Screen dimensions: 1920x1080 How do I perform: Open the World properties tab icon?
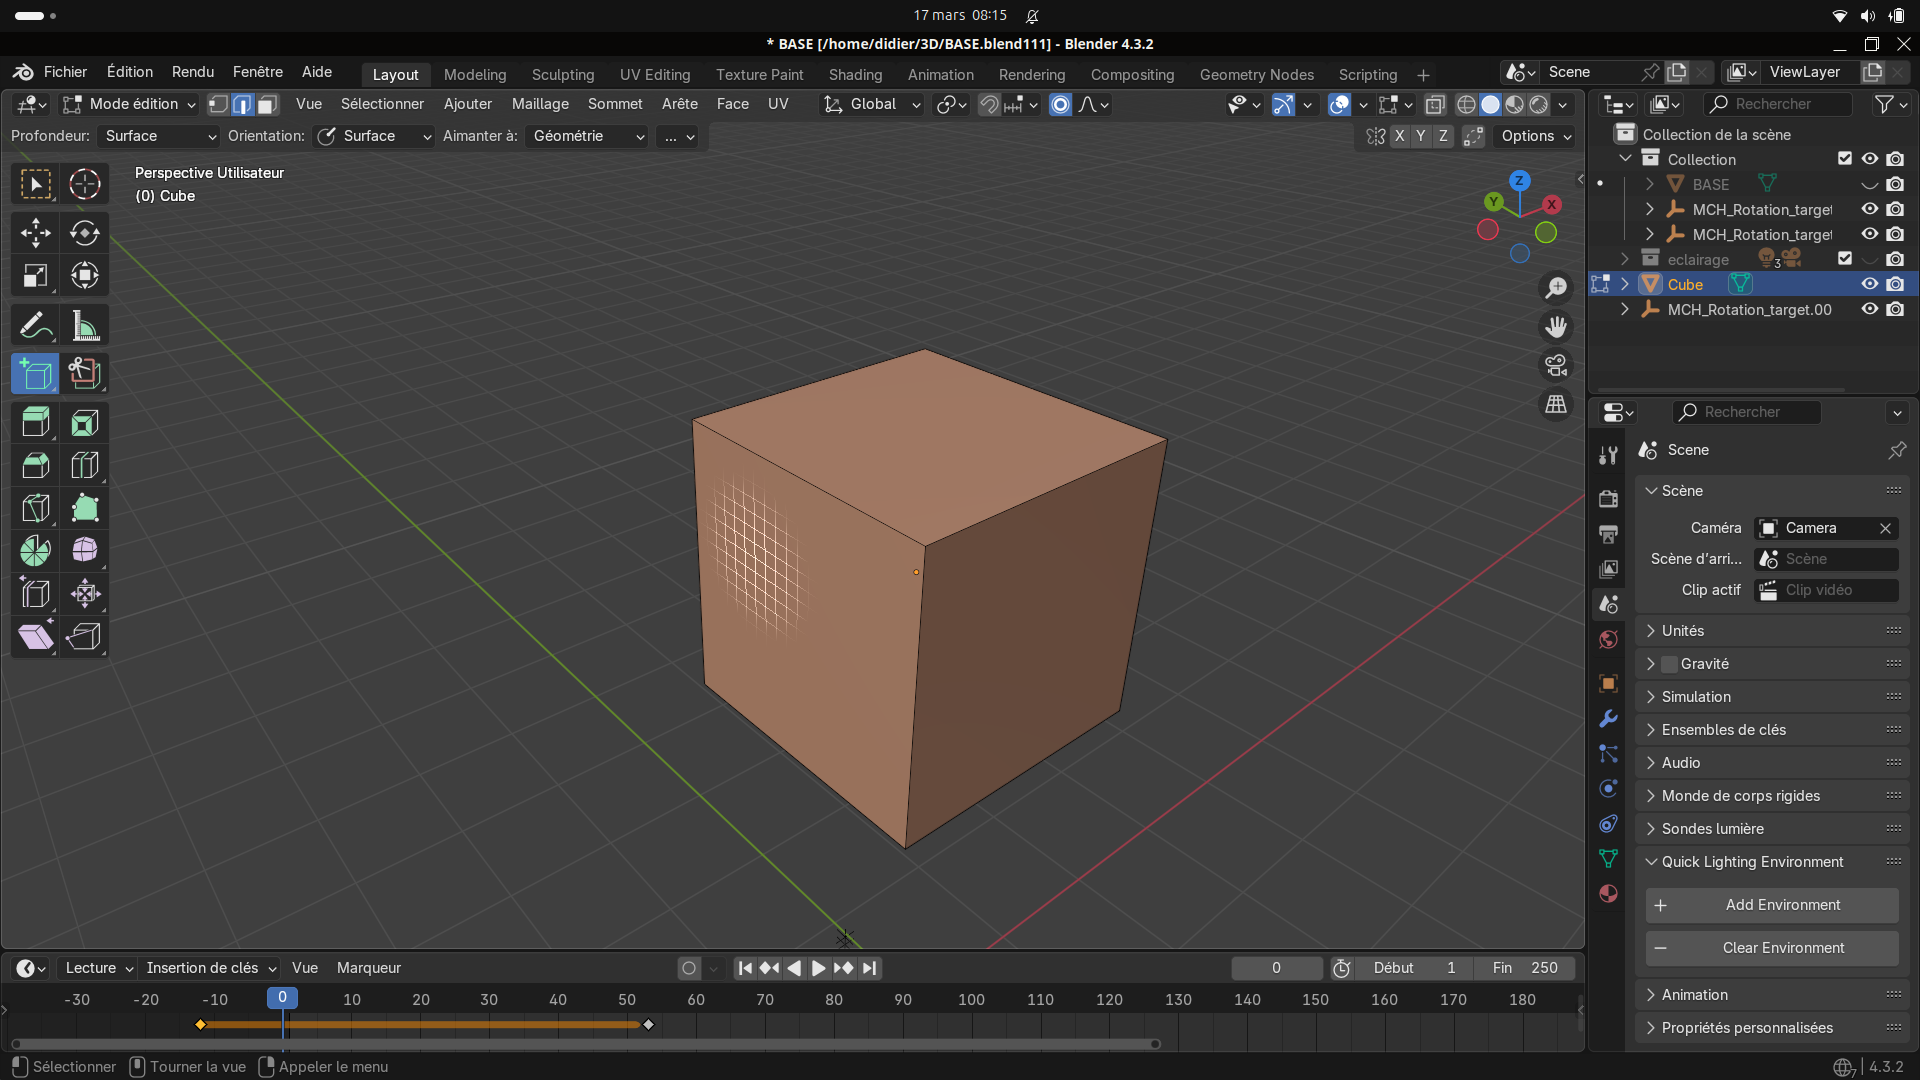click(x=1608, y=640)
